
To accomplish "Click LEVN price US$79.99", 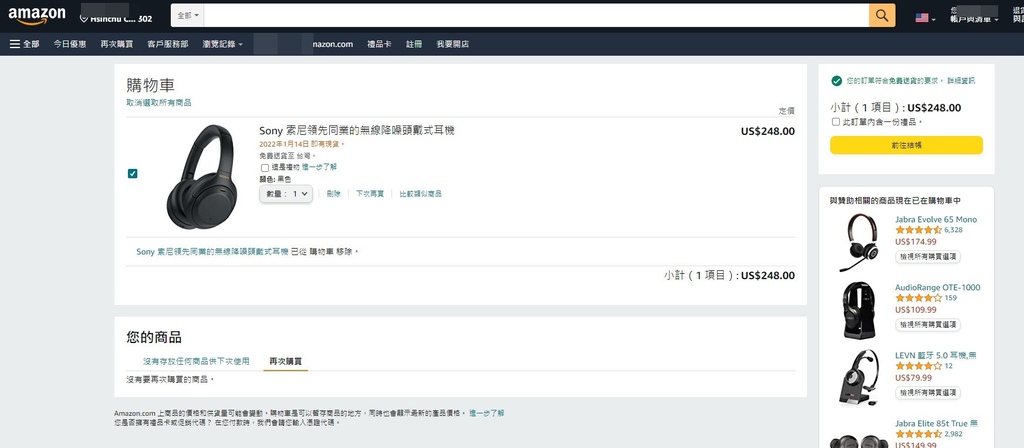I will 914,377.
